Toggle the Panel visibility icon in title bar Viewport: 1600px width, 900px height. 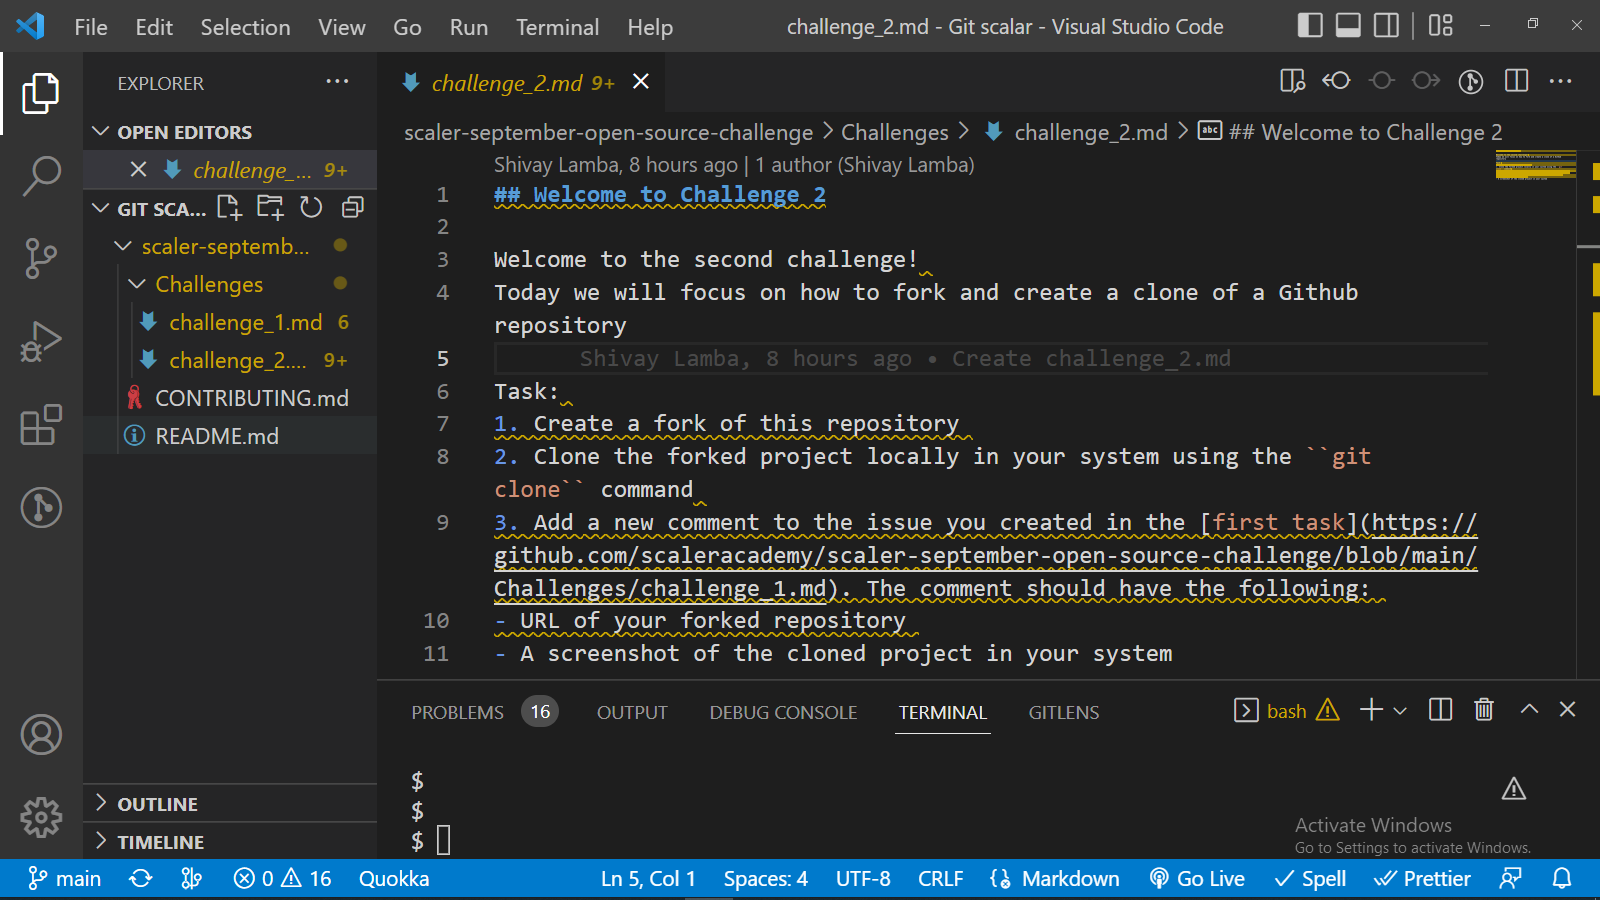[x=1348, y=25]
